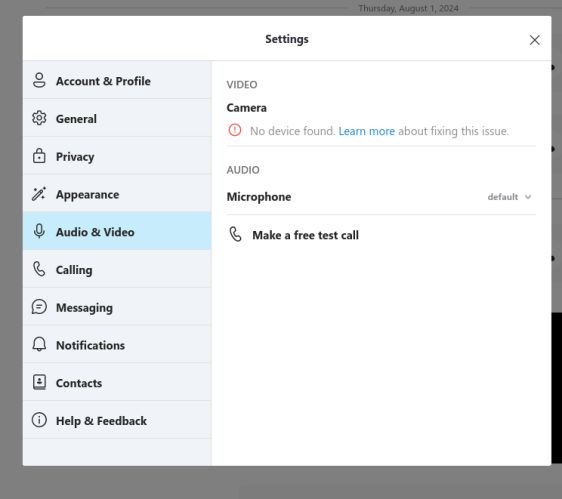Follow the Learn more link
Screen dimensions: 562x499
click(367, 131)
